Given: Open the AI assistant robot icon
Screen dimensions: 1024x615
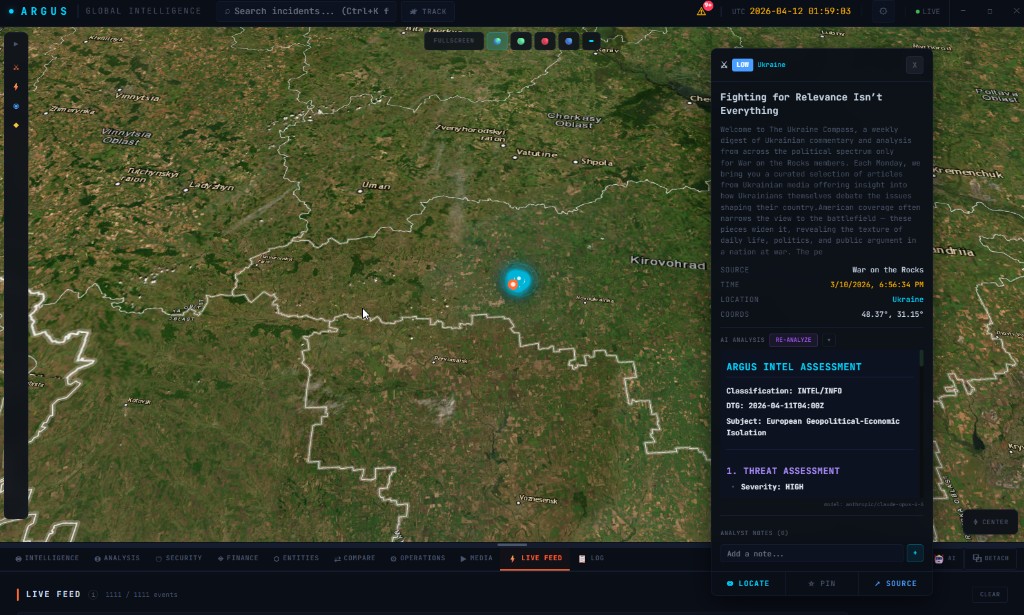Looking at the screenshot, I should coord(944,558).
